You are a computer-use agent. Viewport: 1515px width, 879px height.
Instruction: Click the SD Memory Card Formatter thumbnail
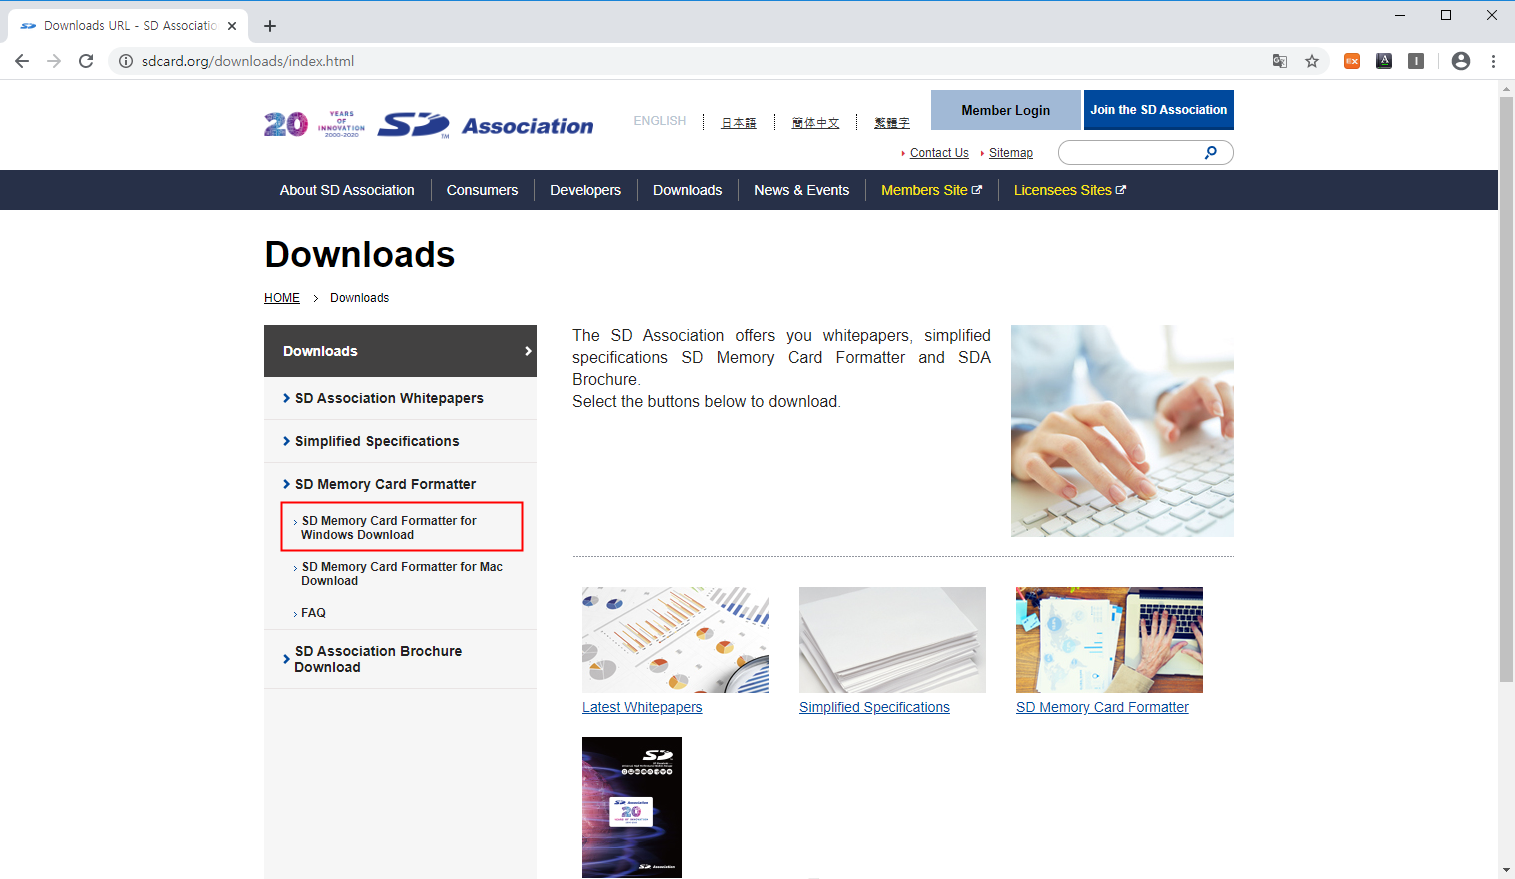click(x=1109, y=640)
